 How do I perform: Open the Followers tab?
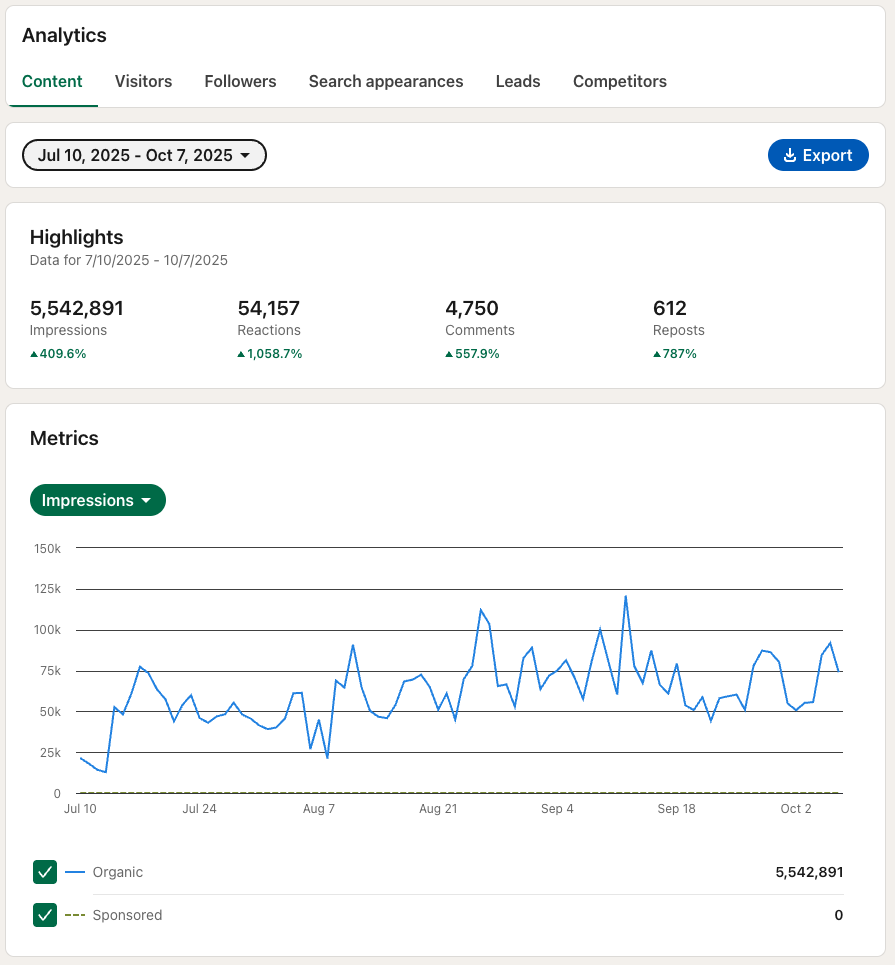pos(240,82)
